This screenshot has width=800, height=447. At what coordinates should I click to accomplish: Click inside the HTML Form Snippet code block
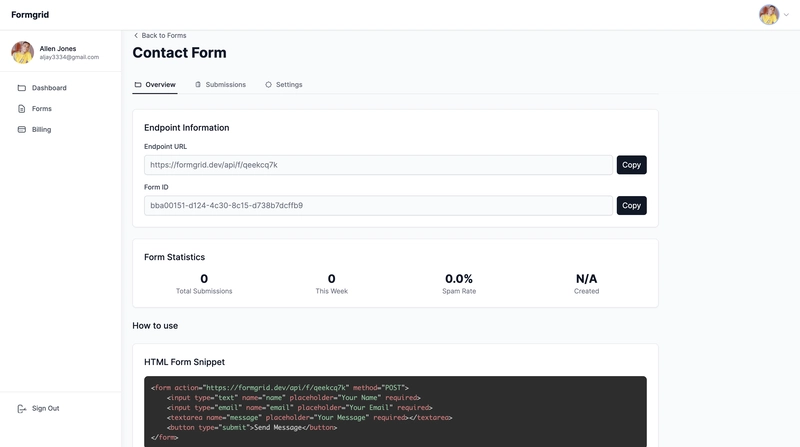pos(395,411)
